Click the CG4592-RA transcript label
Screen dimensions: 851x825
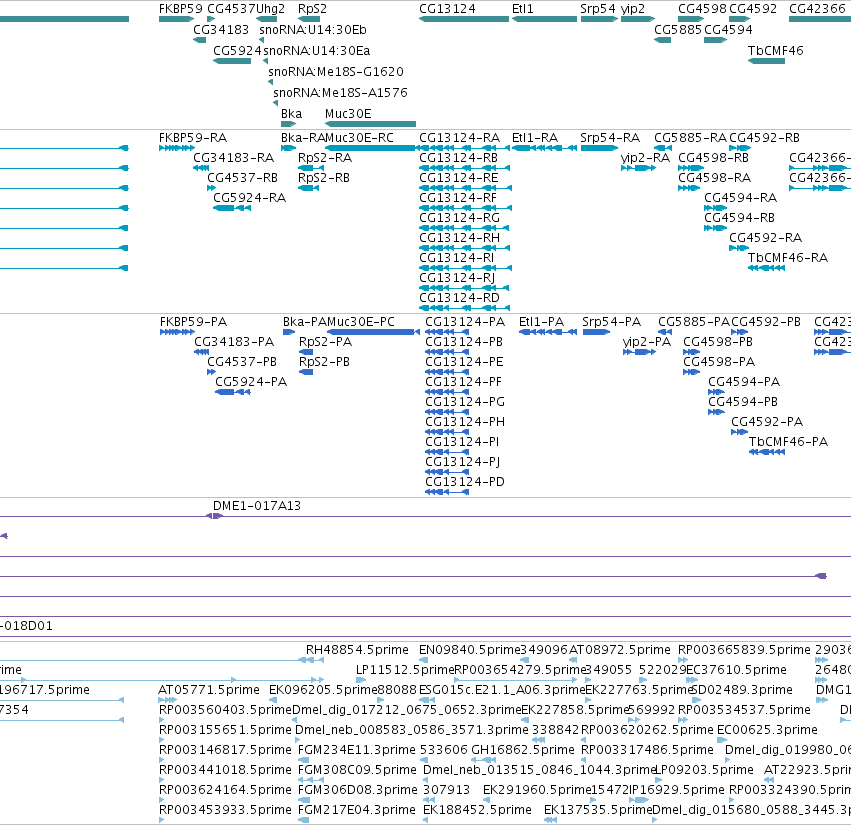tap(765, 238)
